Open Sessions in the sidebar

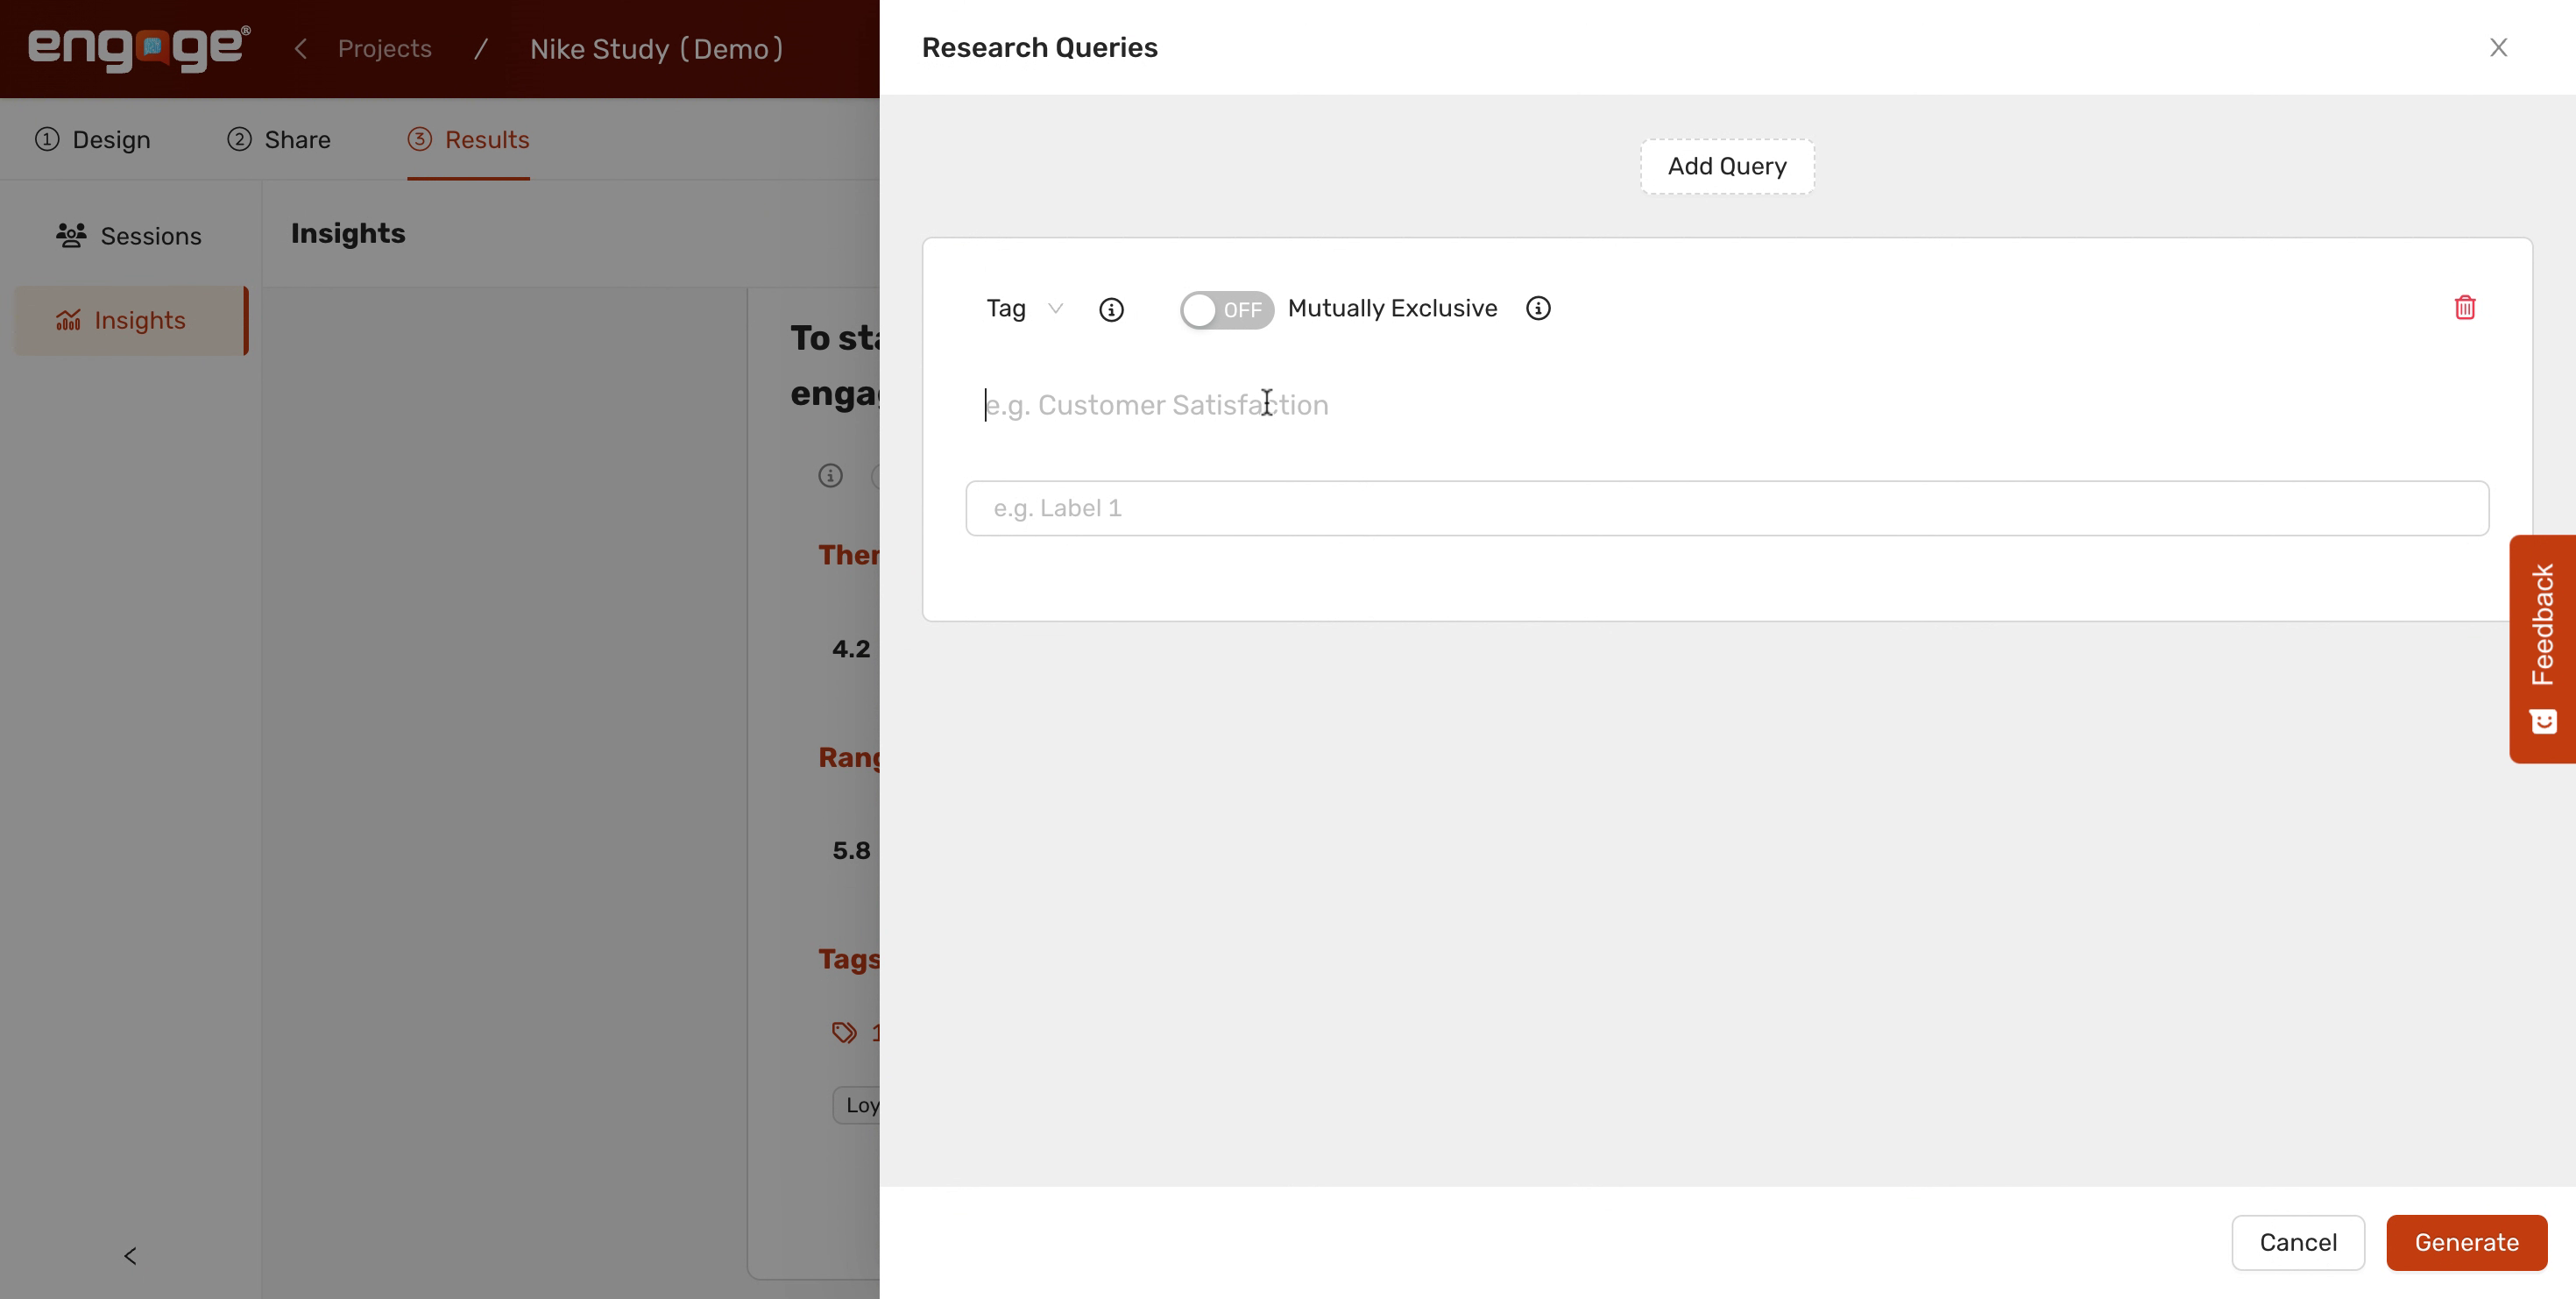pos(129,236)
